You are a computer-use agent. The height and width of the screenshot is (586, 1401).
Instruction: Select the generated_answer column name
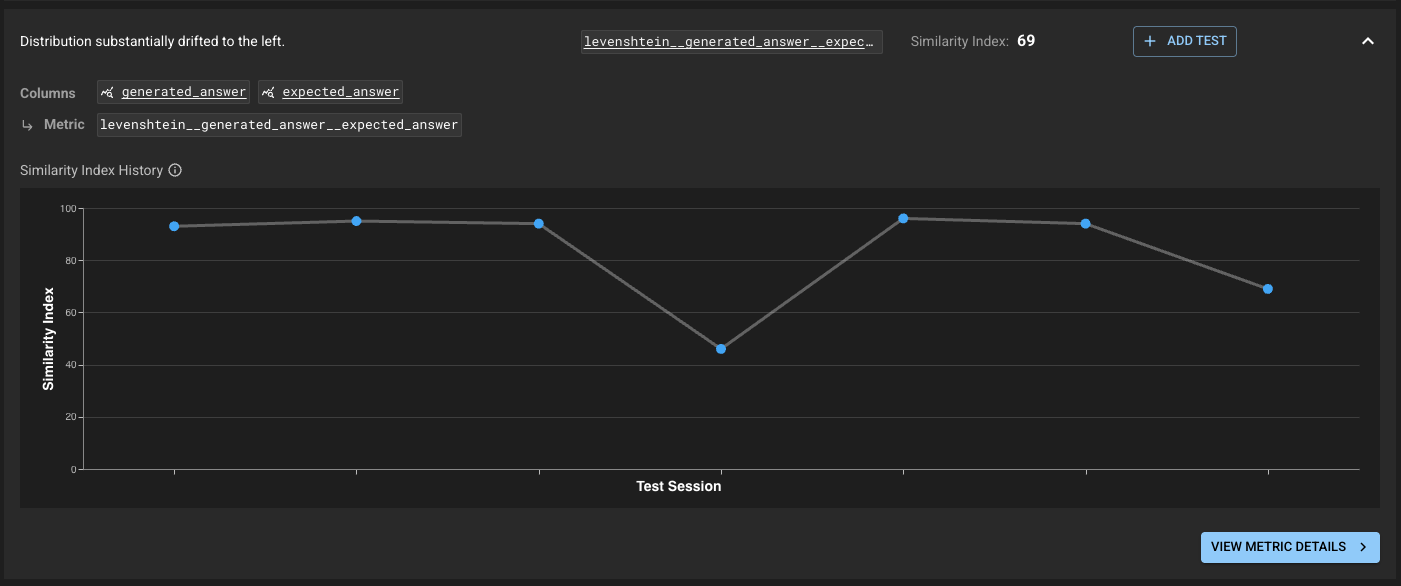(184, 92)
